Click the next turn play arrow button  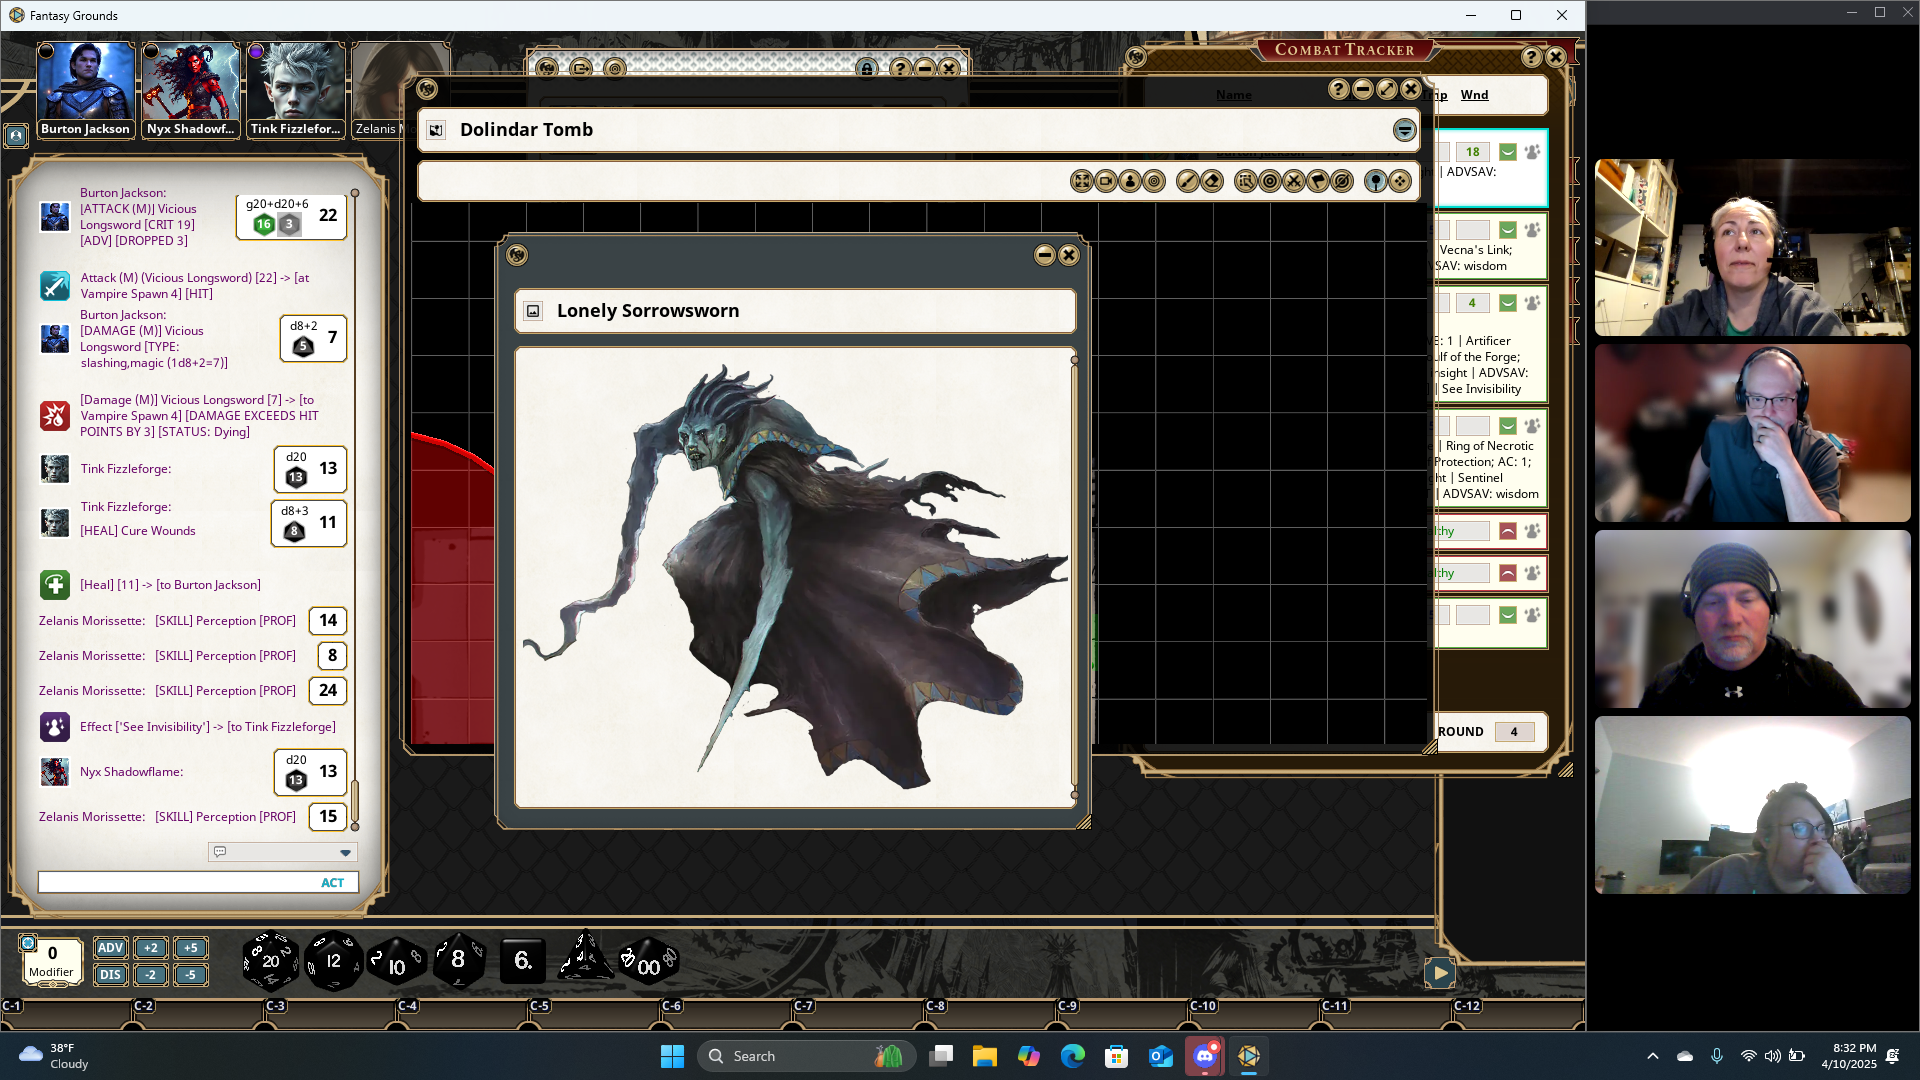click(1440, 972)
